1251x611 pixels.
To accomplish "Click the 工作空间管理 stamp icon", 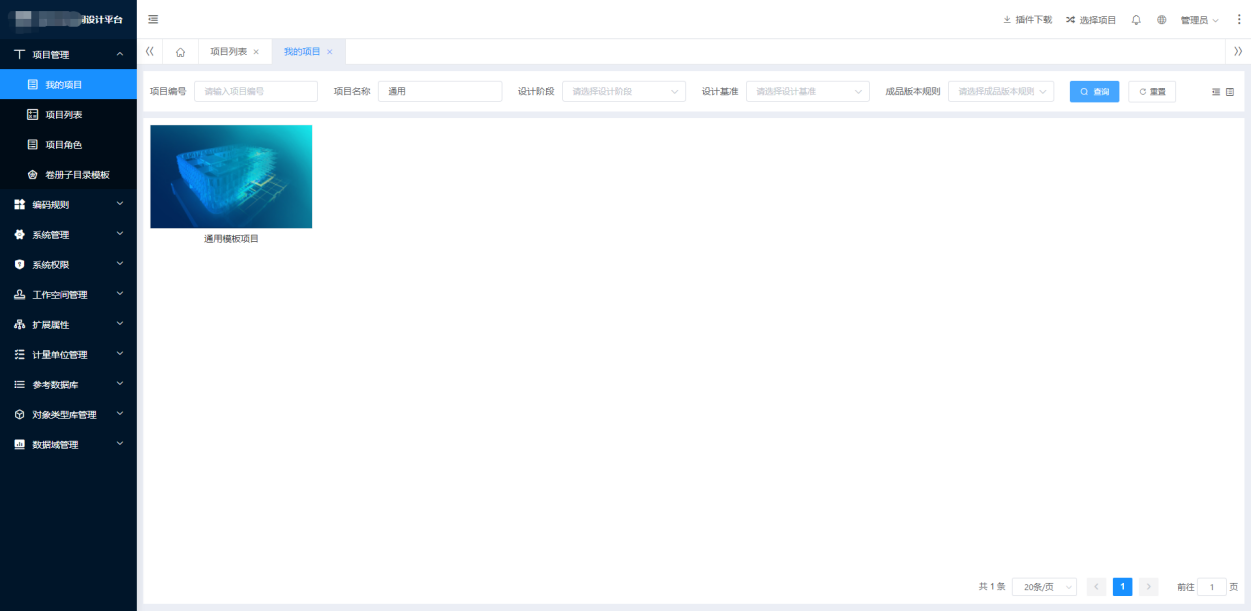I will [x=19, y=294].
